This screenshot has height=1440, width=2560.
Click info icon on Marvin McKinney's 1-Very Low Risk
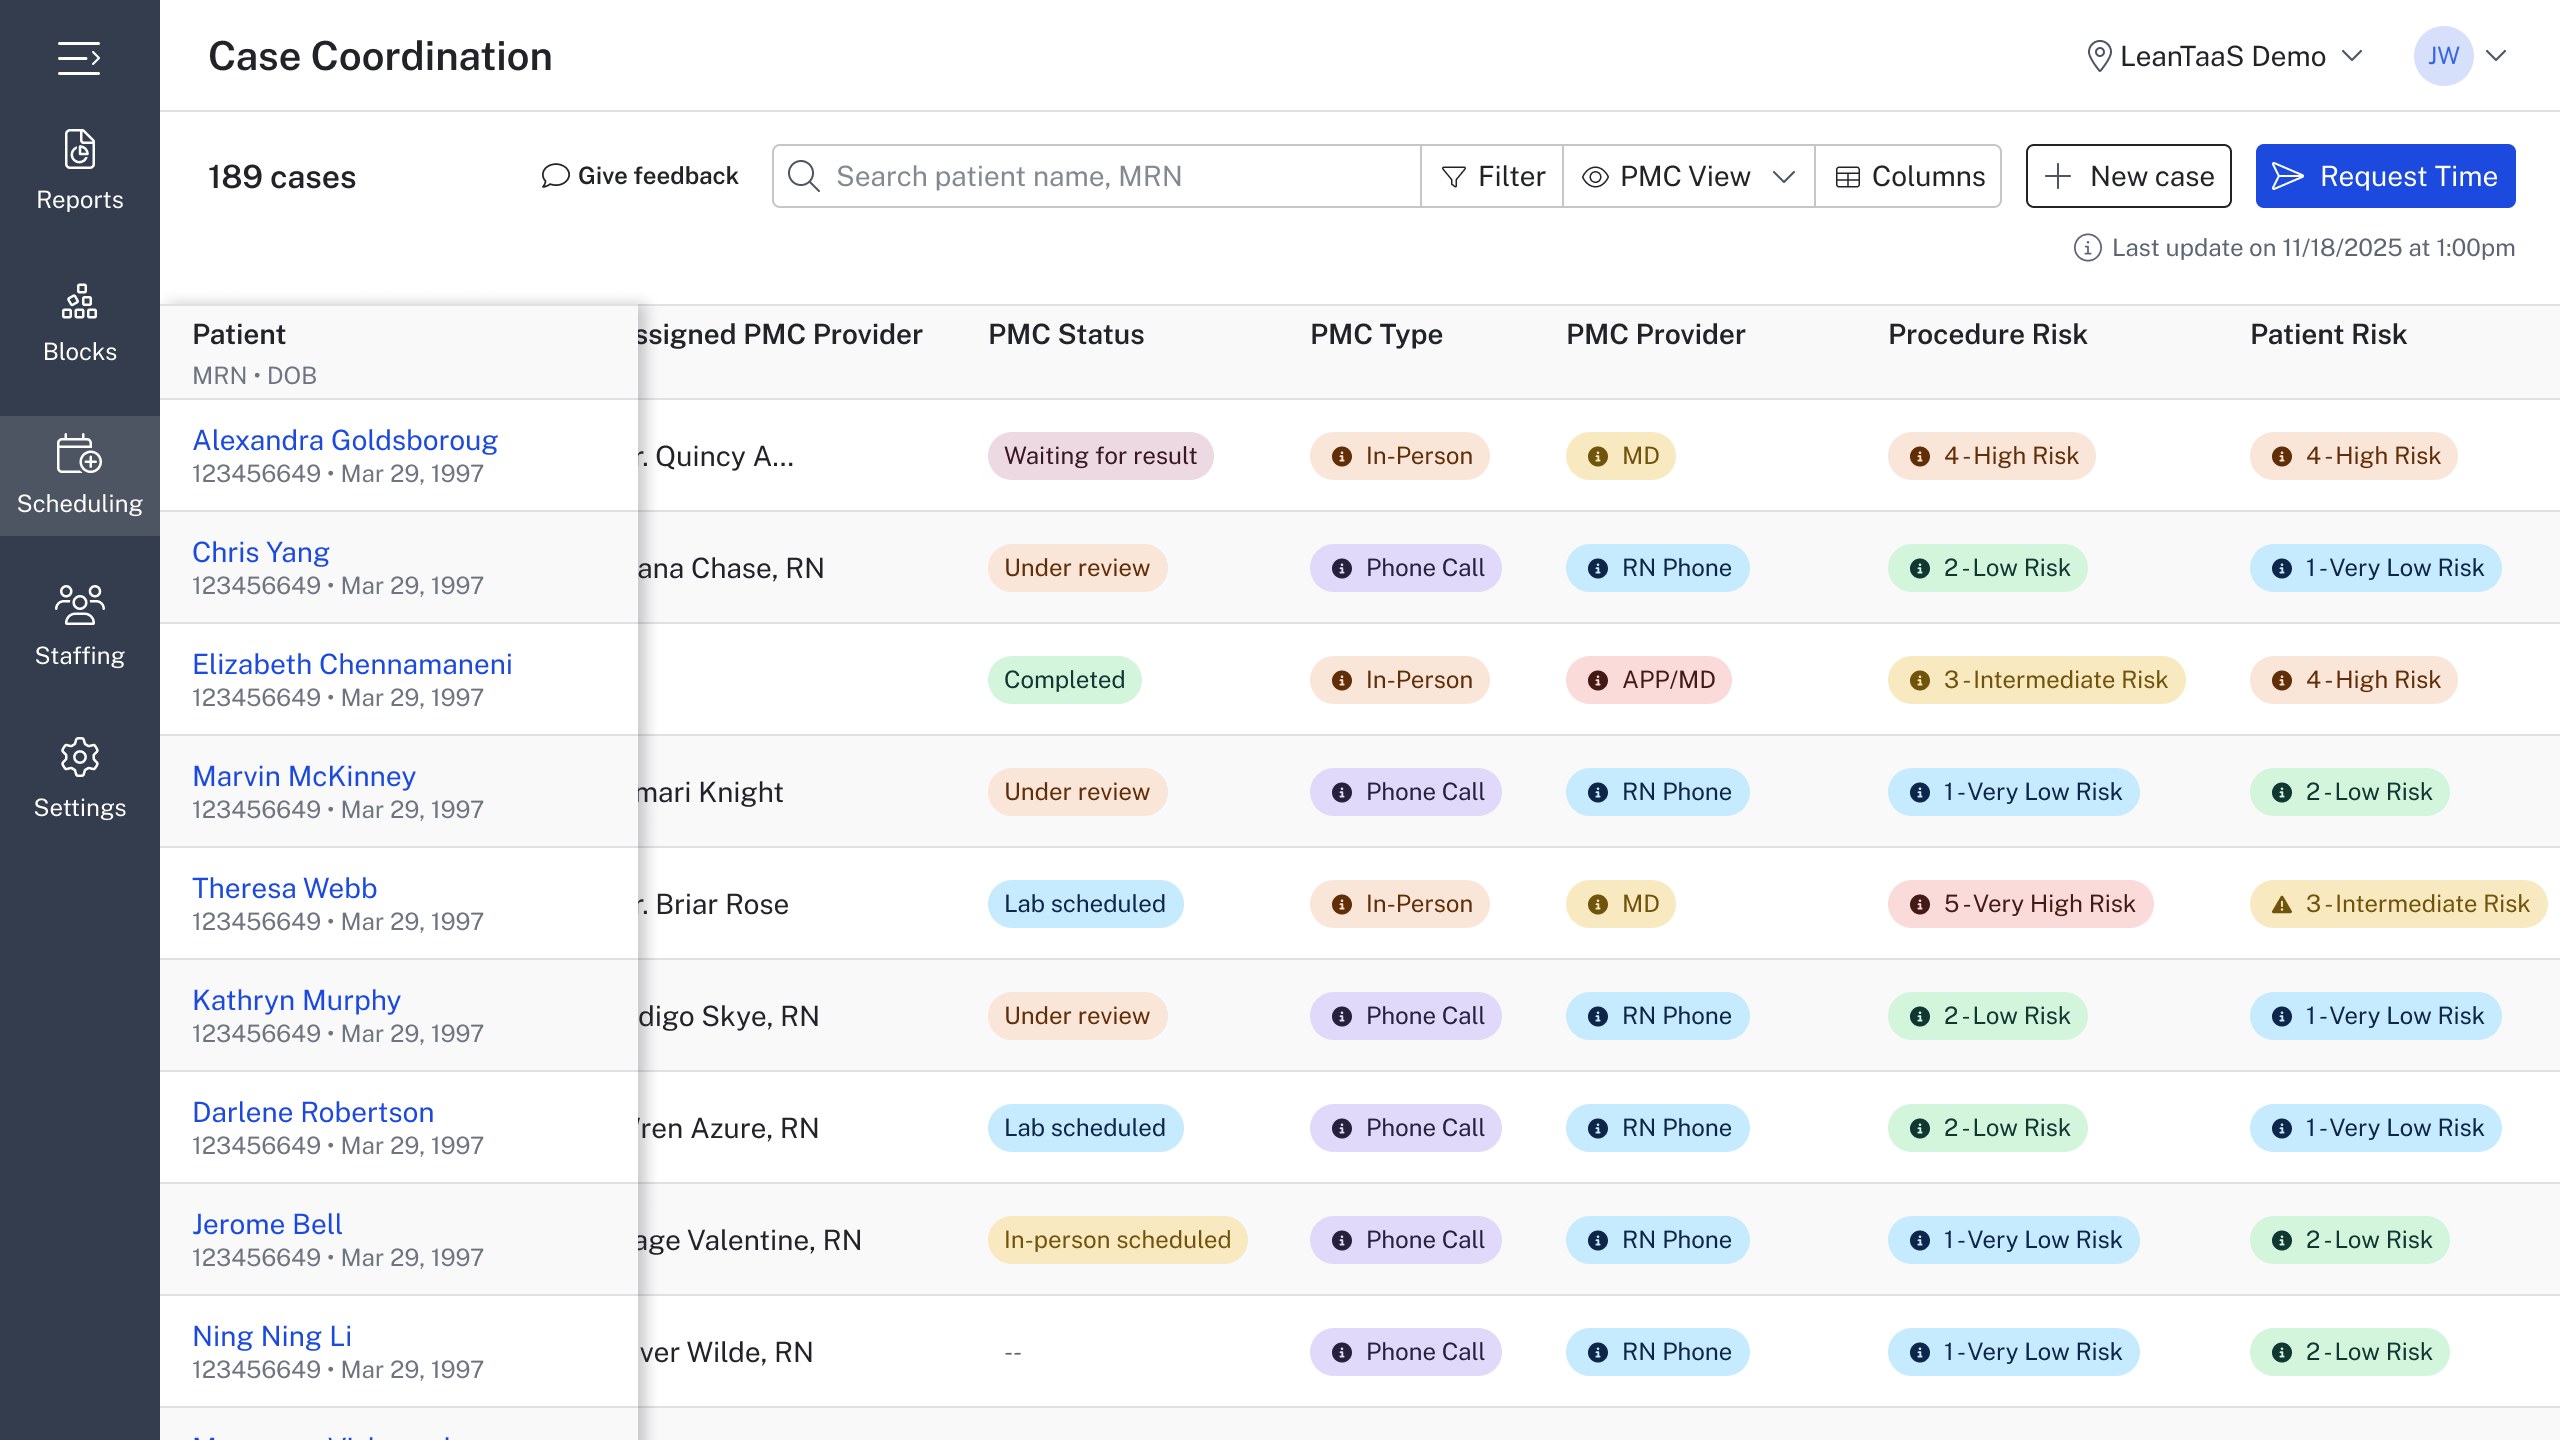pyautogui.click(x=1920, y=793)
